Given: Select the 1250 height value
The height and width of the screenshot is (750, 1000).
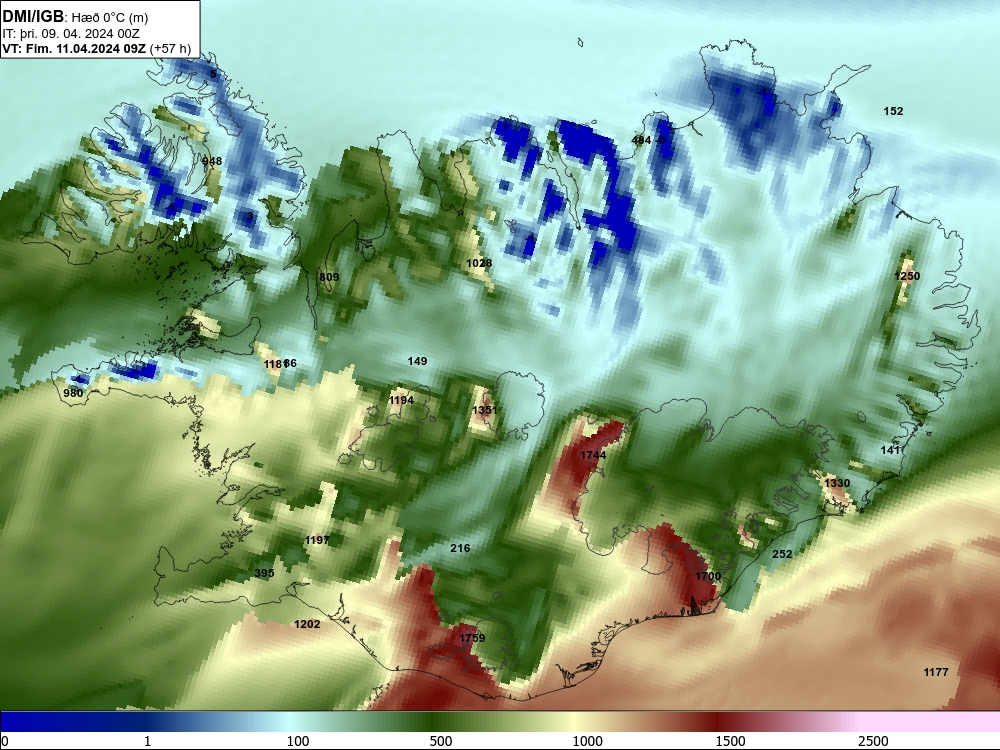Looking at the screenshot, I should coord(908,276).
